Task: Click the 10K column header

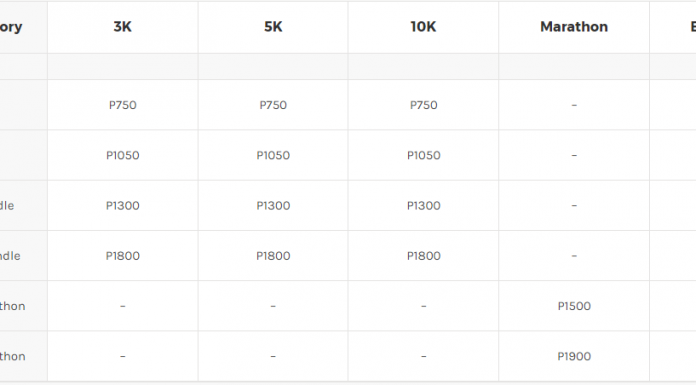Action: point(423,27)
